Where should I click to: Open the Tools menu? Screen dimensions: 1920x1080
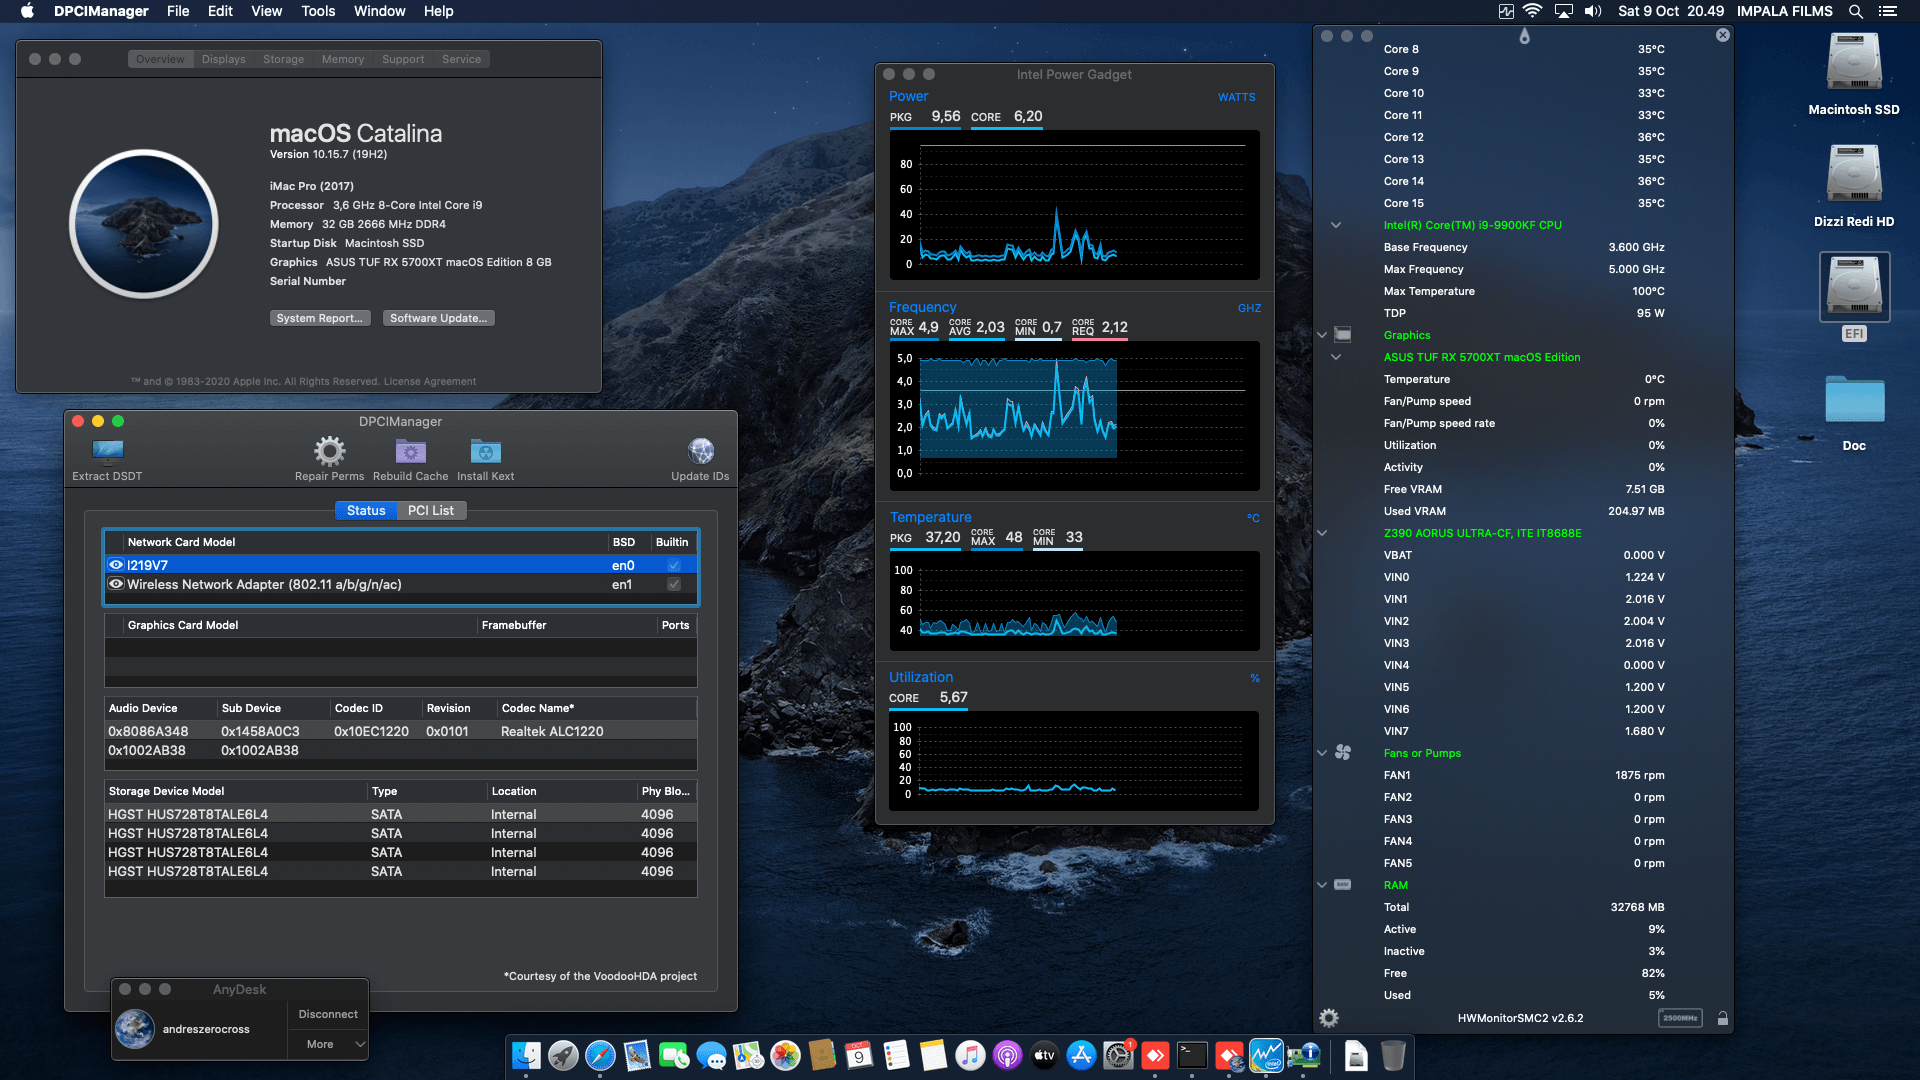pos(318,11)
